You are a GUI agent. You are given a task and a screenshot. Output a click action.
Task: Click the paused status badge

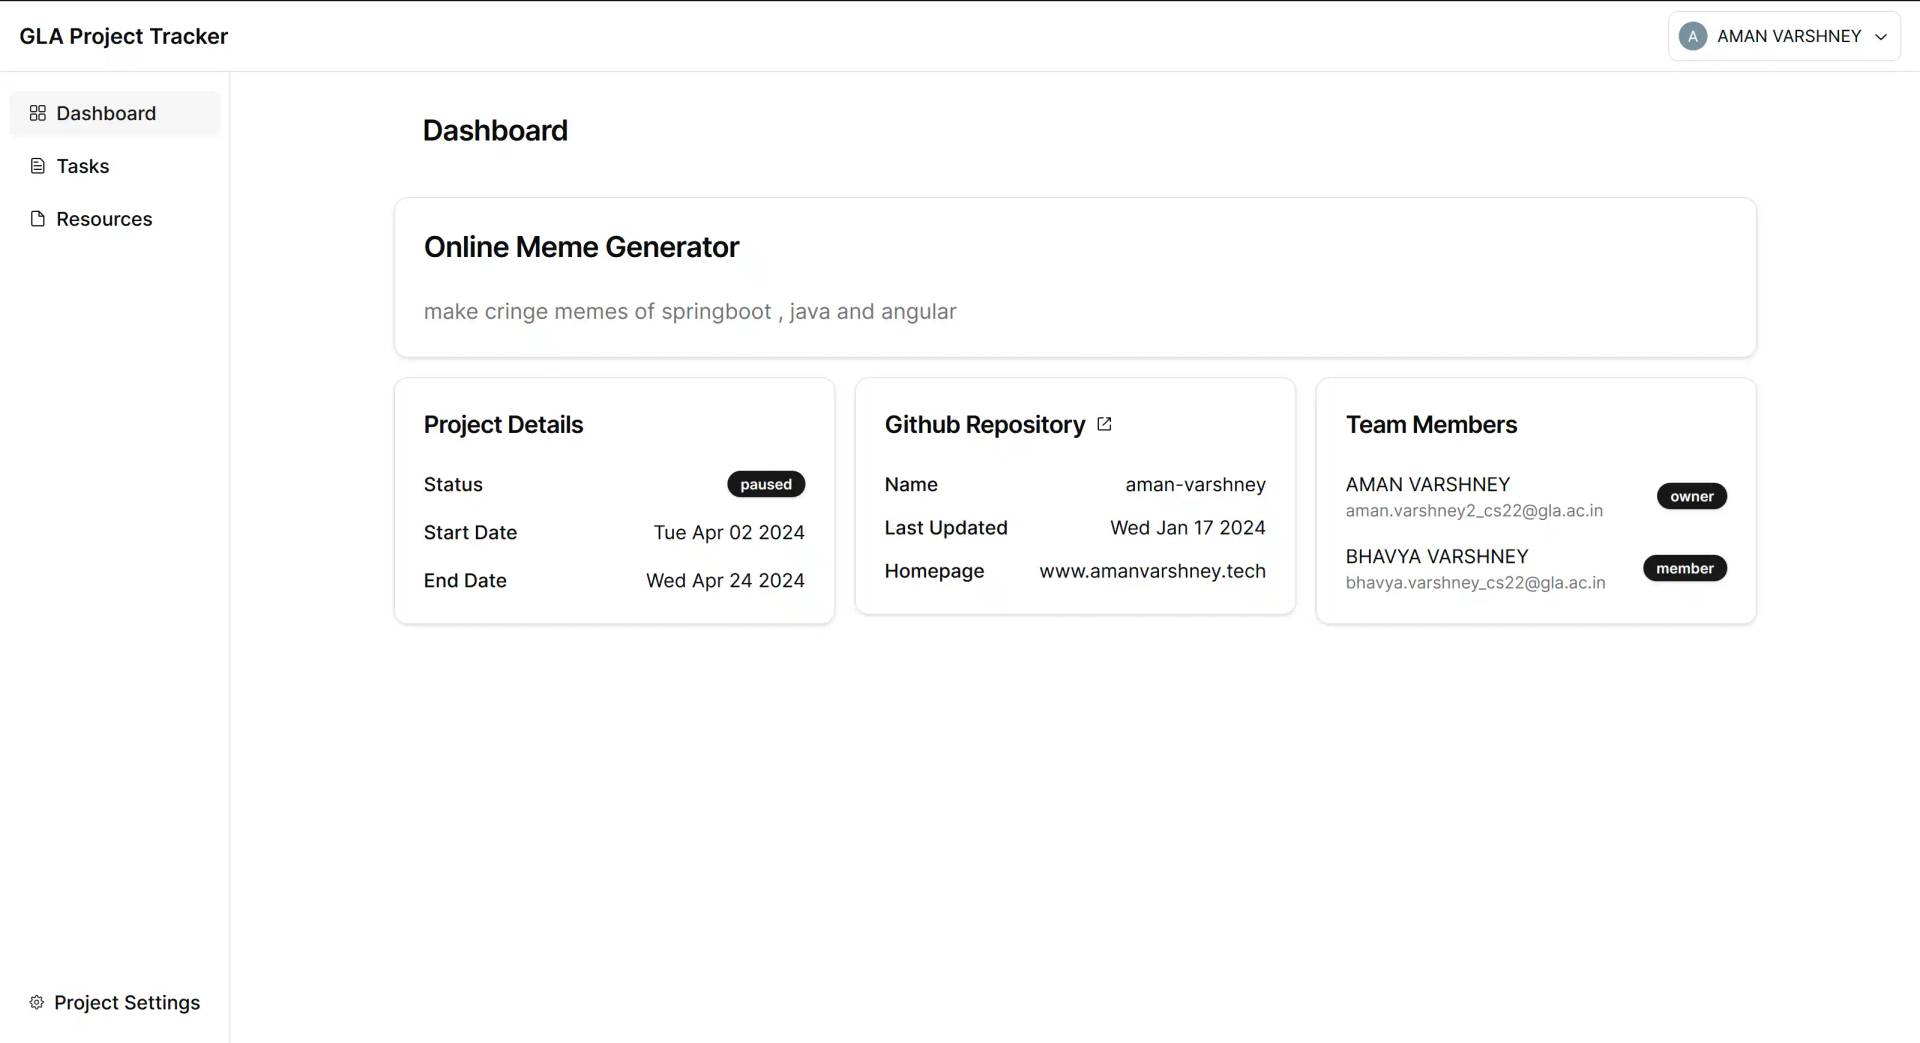pyautogui.click(x=766, y=484)
